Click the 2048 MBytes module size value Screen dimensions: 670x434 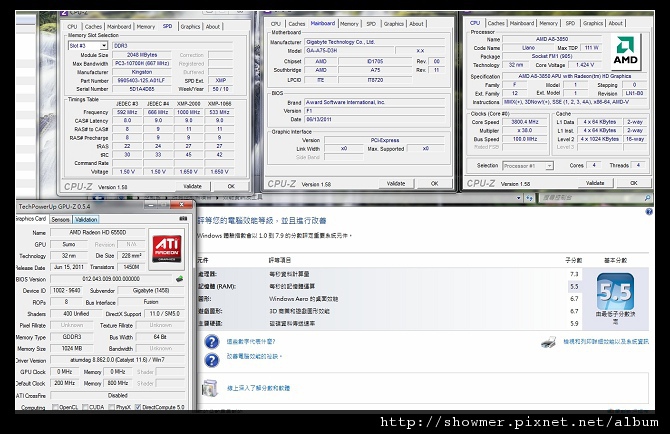coord(141,55)
